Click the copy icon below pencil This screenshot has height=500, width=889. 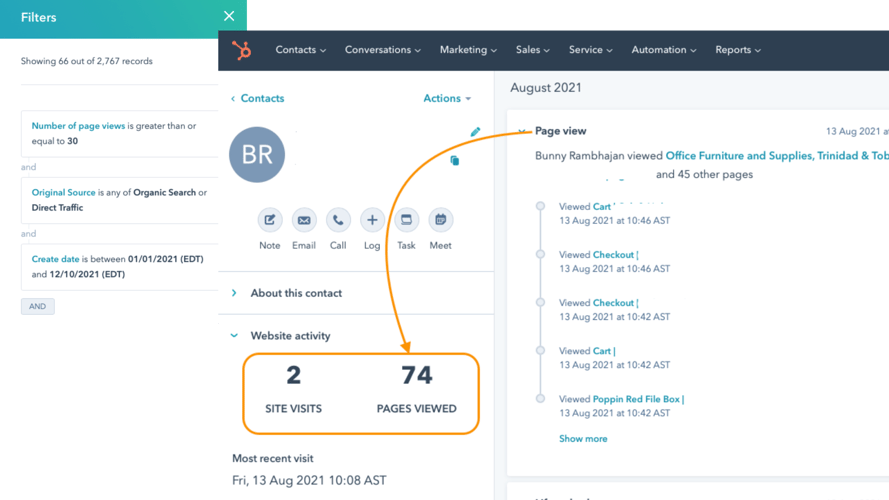click(x=455, y=160)
